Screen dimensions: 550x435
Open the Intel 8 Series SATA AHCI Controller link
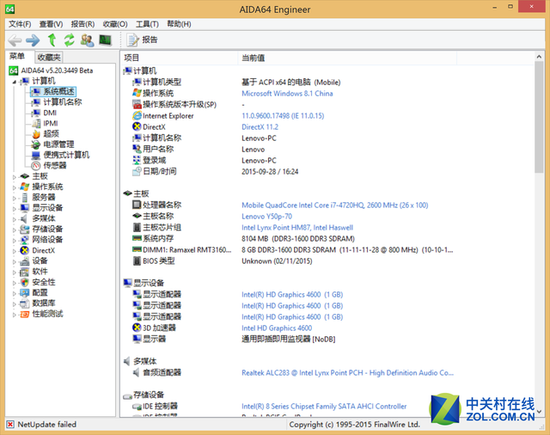pos(324,406)
